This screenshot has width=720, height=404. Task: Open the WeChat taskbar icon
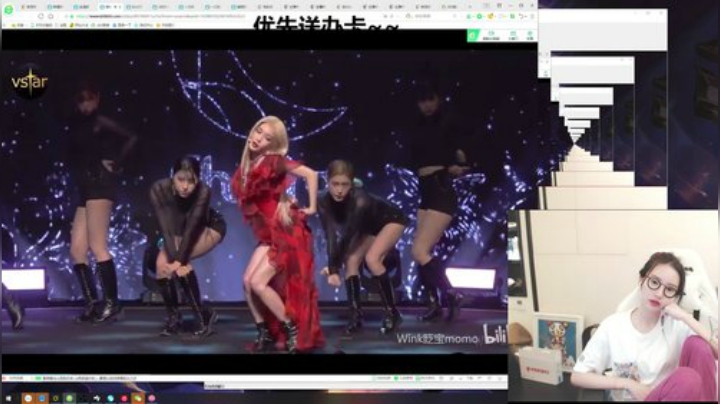(x=138, y=398)
